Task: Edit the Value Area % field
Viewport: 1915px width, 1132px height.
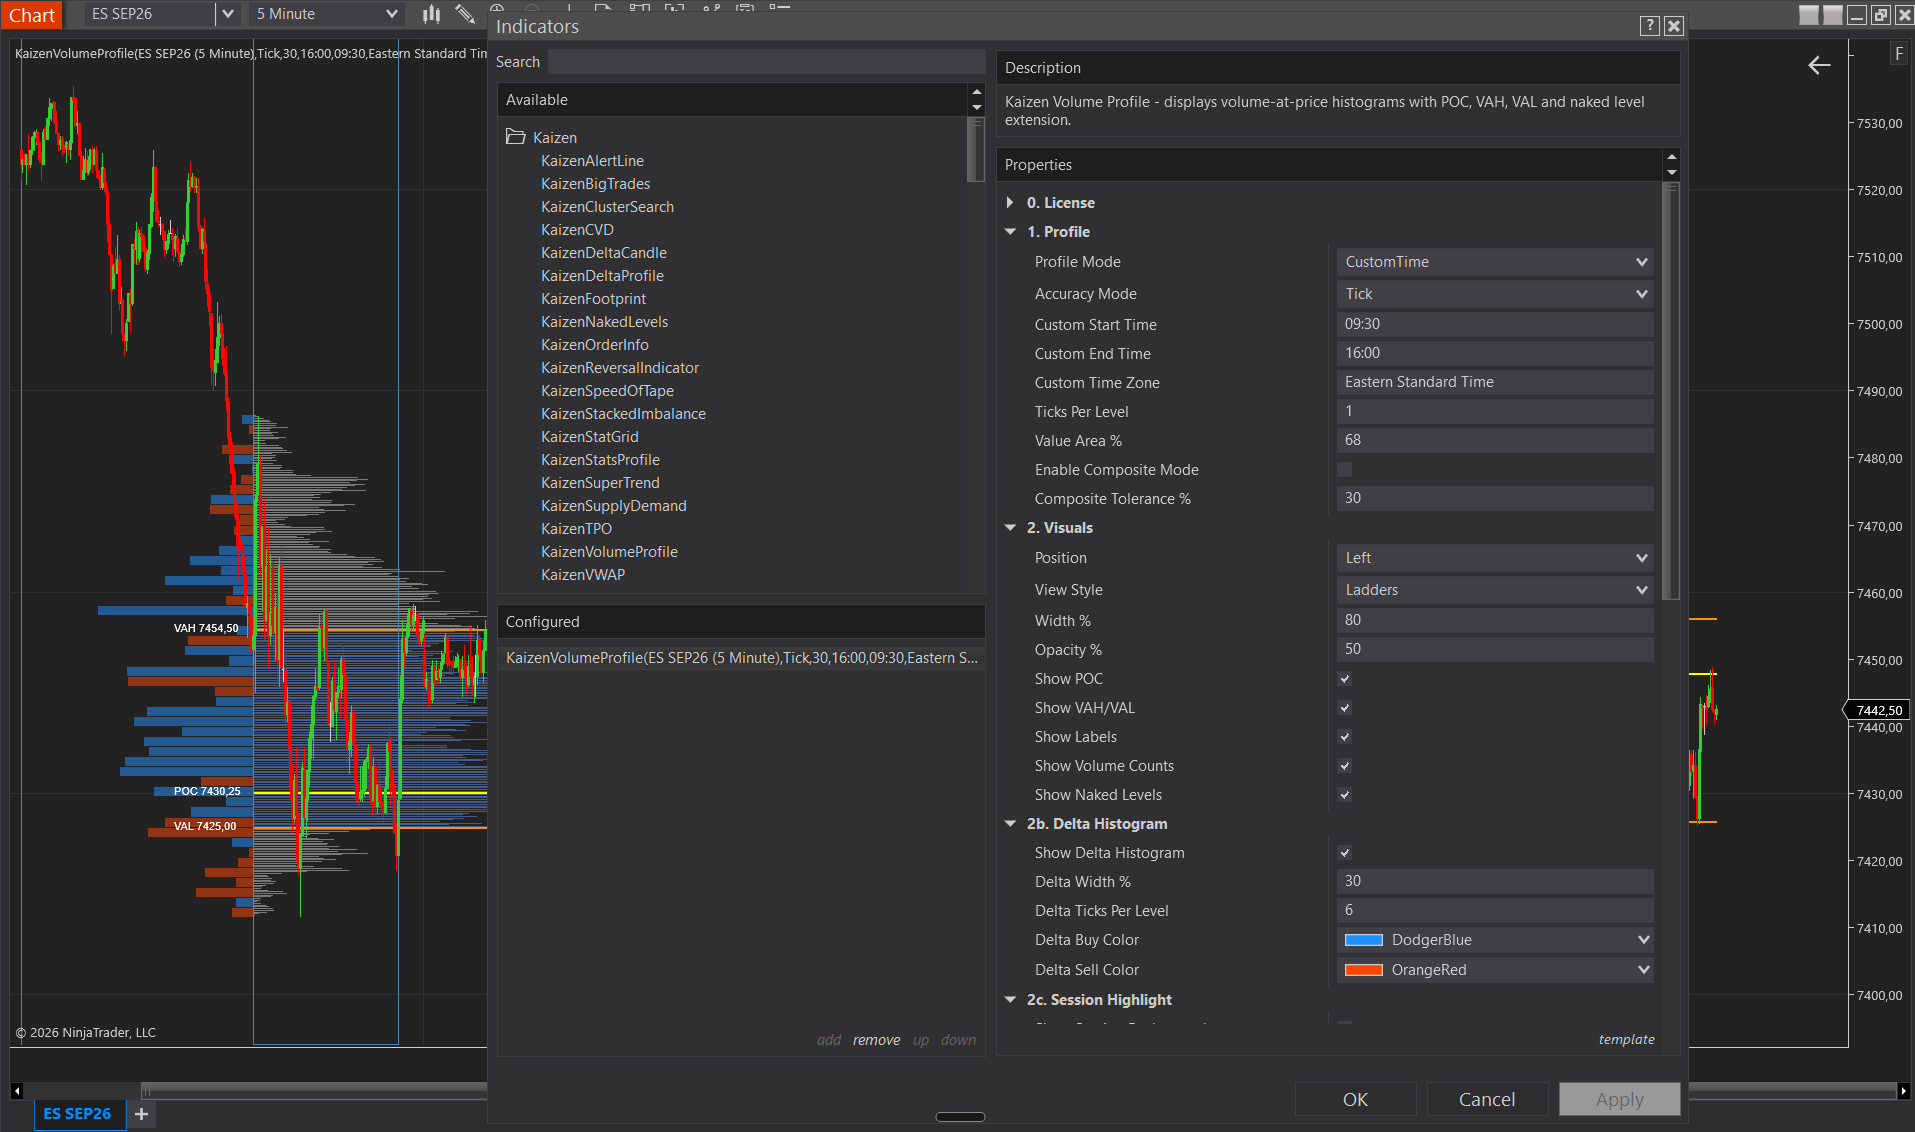Action: tap(1495, 440)
